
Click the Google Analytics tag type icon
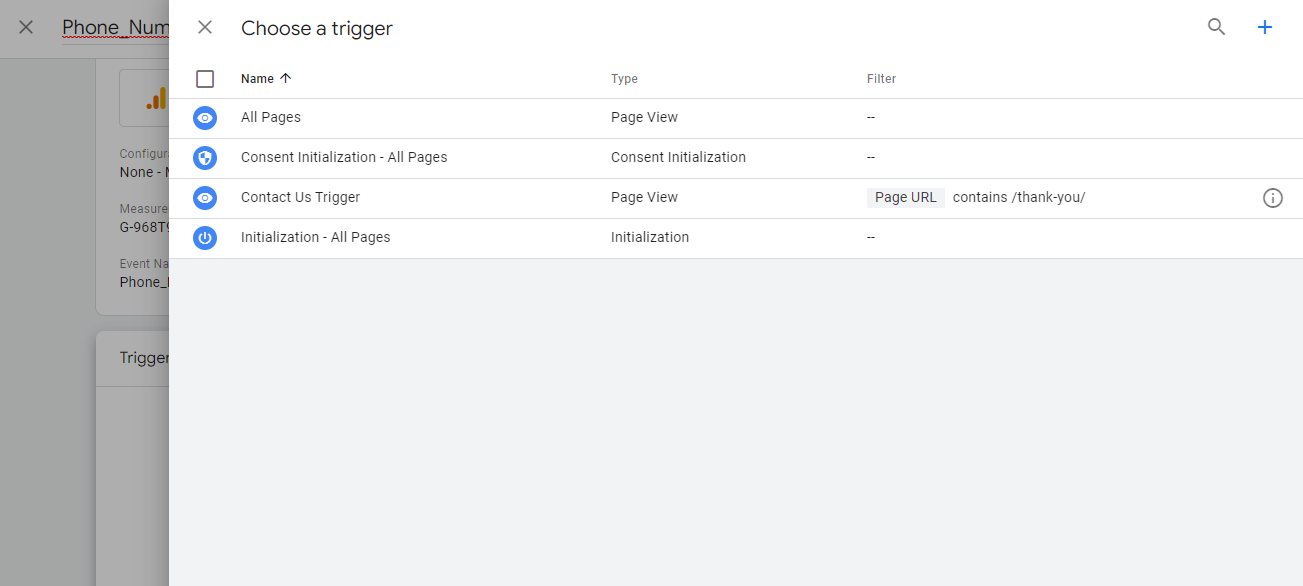(156, 98)
